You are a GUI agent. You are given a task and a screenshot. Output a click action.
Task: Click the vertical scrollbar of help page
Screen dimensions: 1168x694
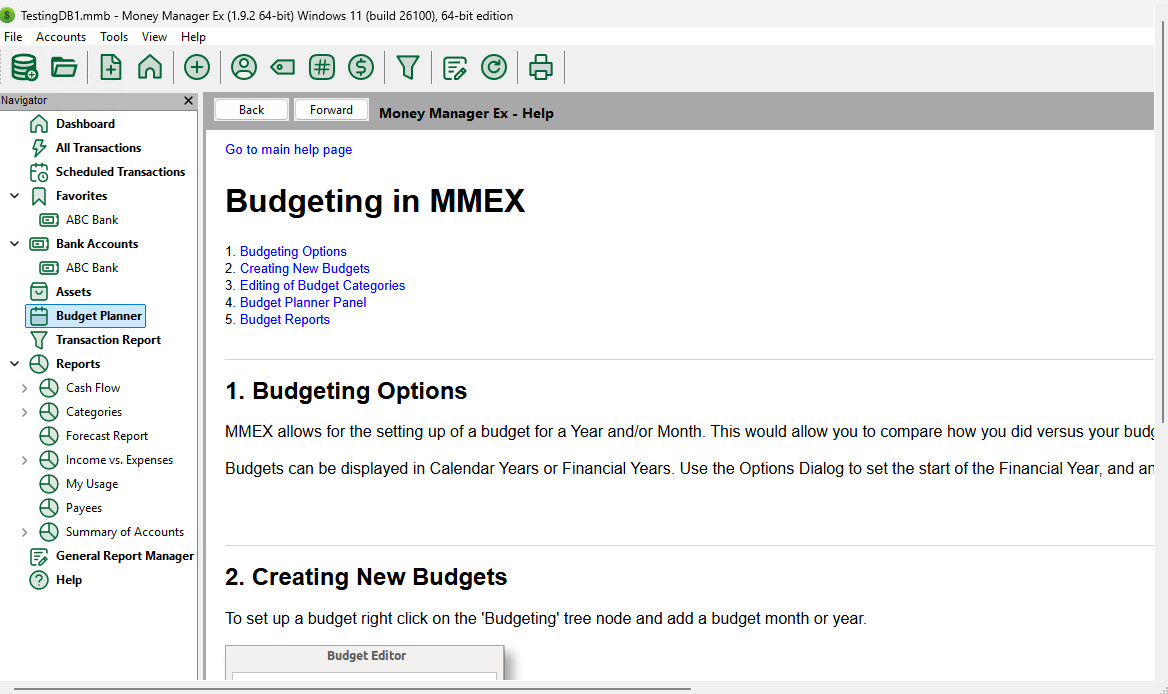tap(1161, 223)
